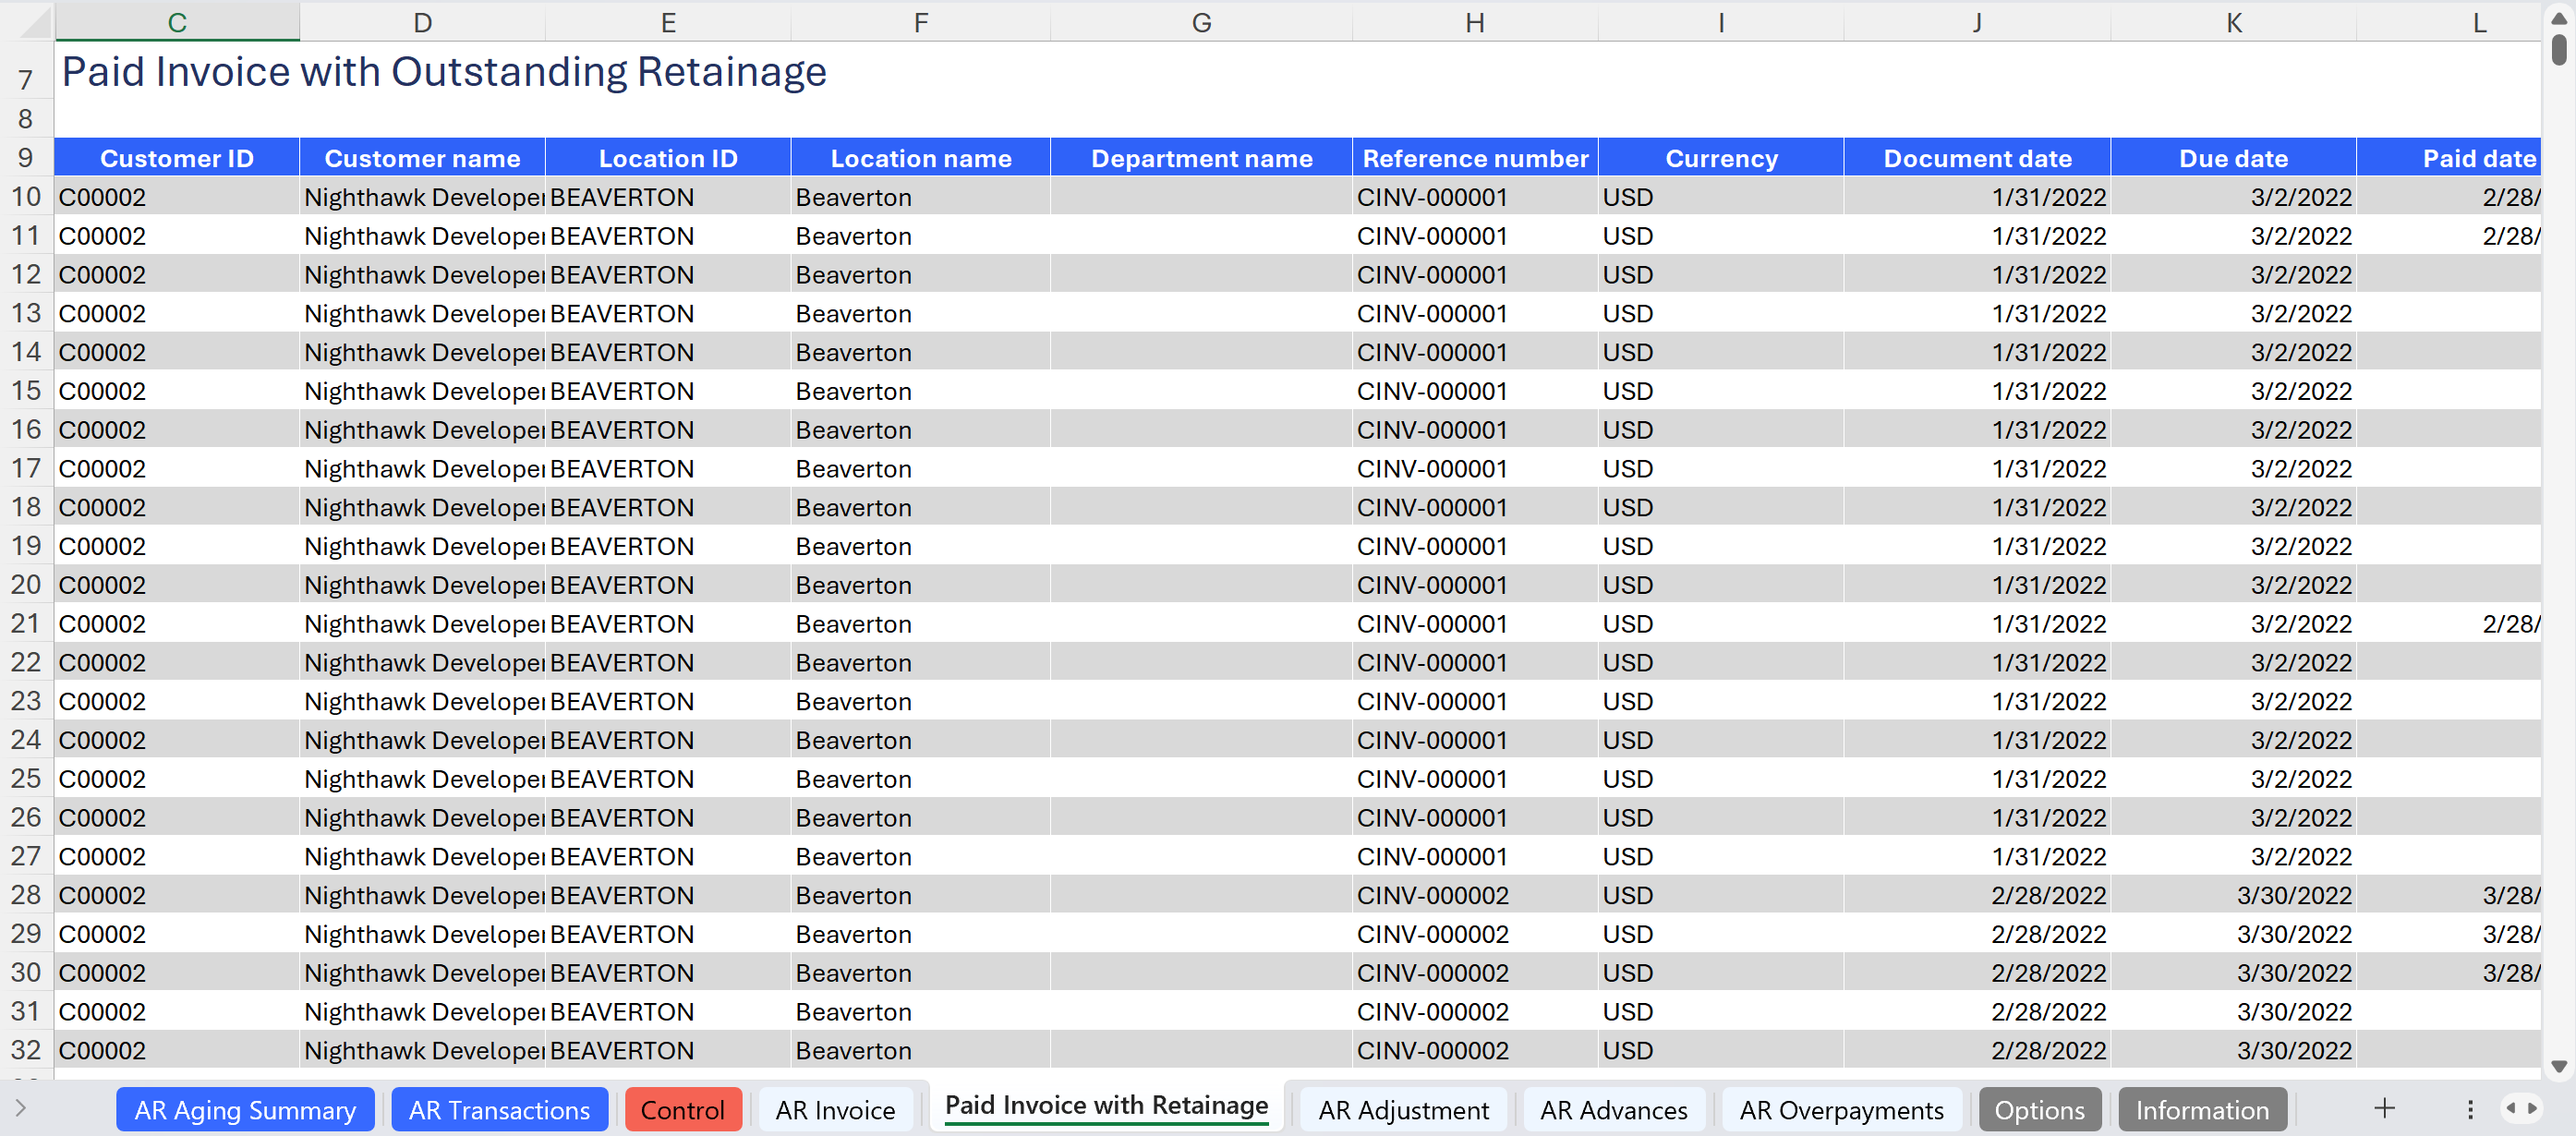Go to the red Control tab
This screenshot has width=2576, height=1136.
pyautogui.click(x=682, y=1110)
